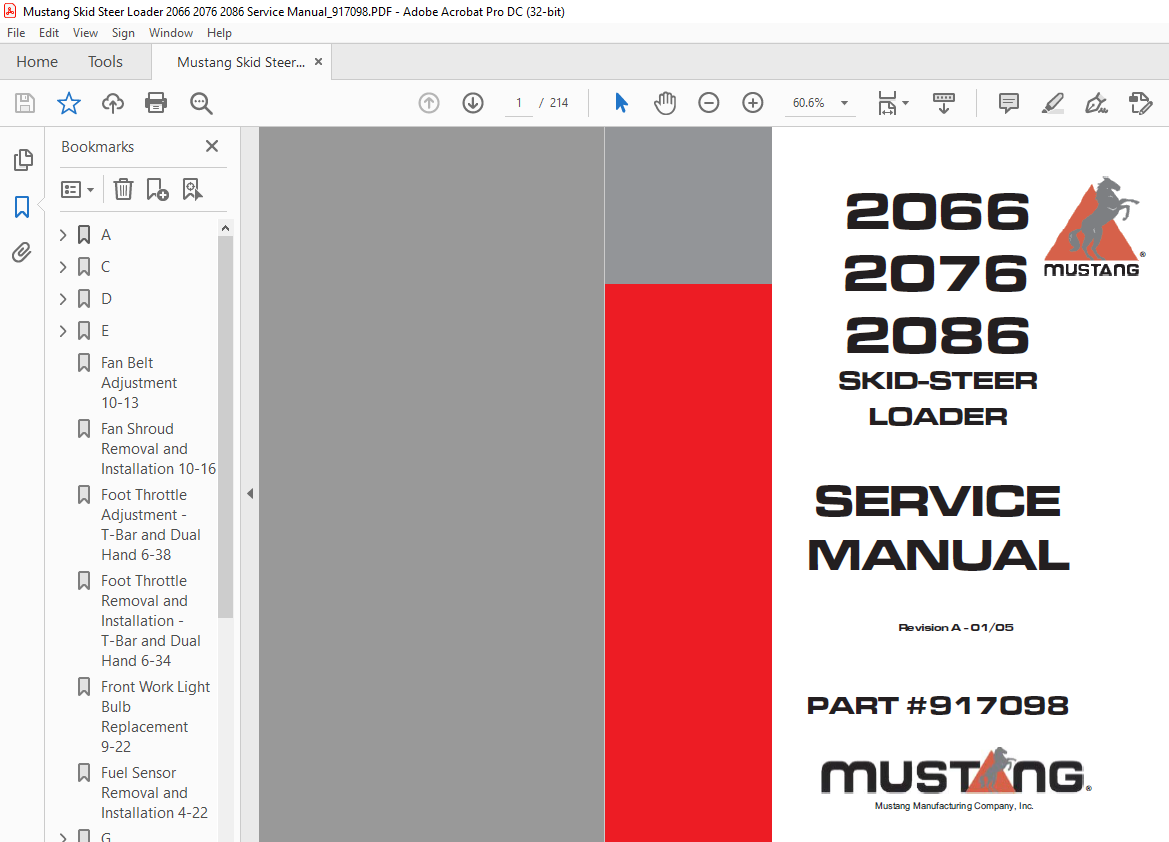Zoom out with minus icon

(708, 103)
